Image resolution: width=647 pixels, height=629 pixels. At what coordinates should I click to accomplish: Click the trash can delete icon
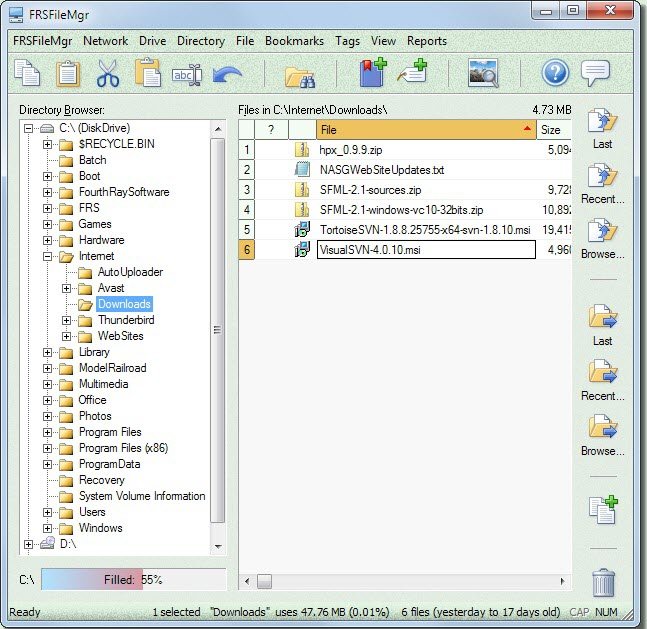(x=603, y=583)
